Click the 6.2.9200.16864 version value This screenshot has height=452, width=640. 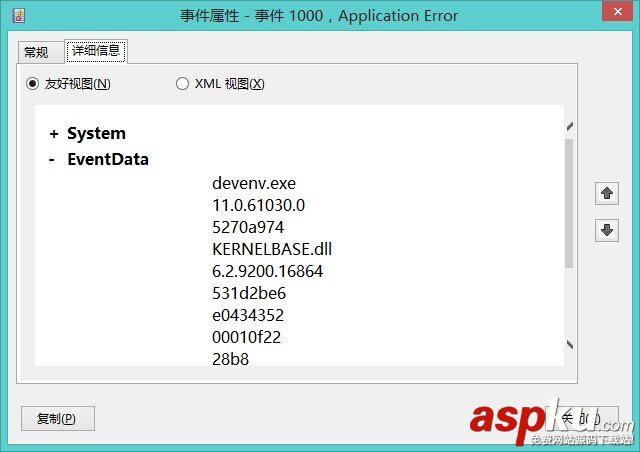[x=267, y=271]
